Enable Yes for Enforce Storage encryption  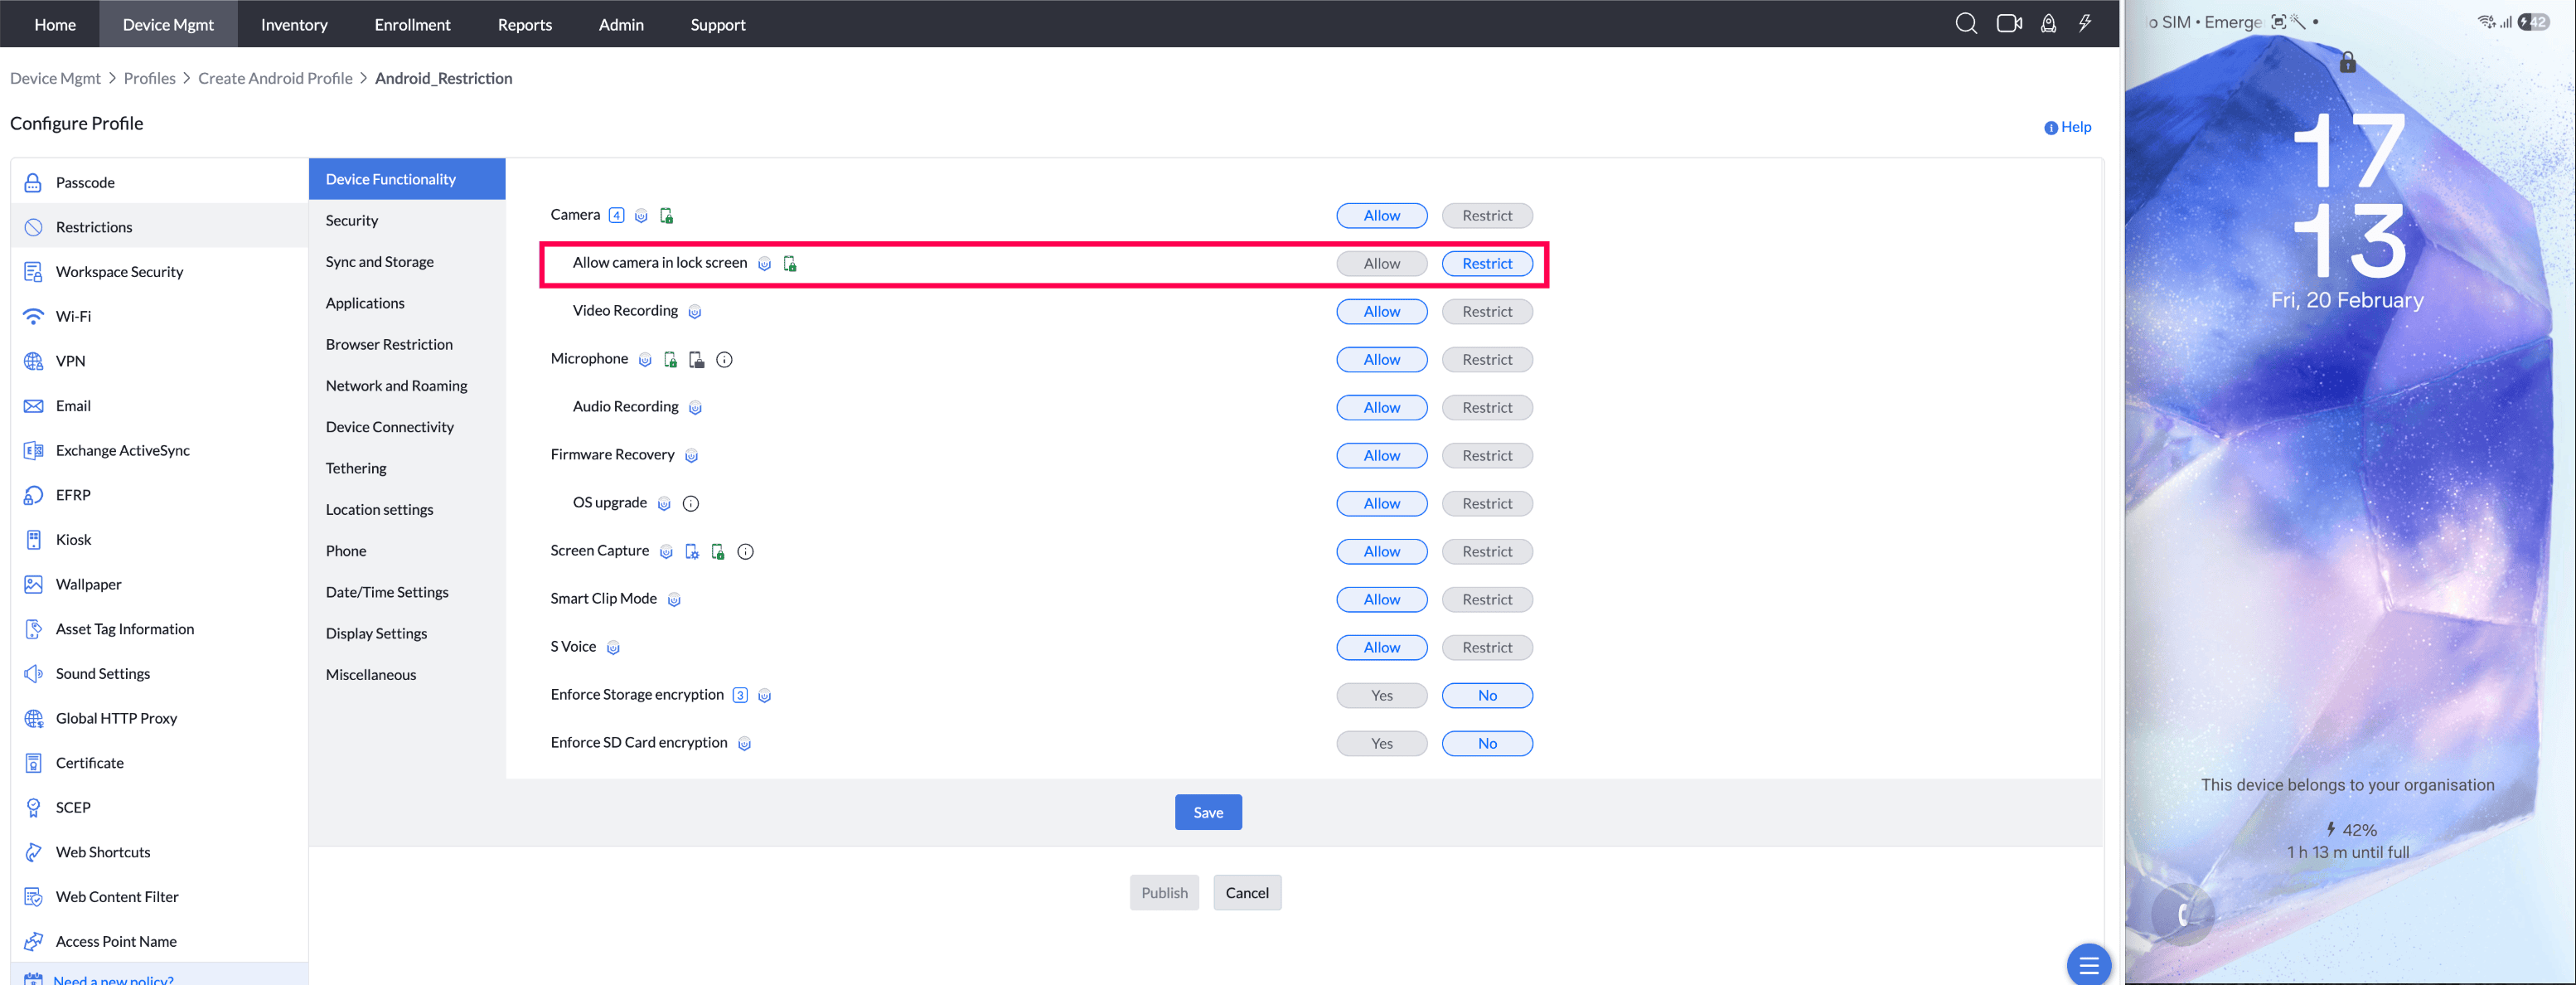tap(1381, 696)
